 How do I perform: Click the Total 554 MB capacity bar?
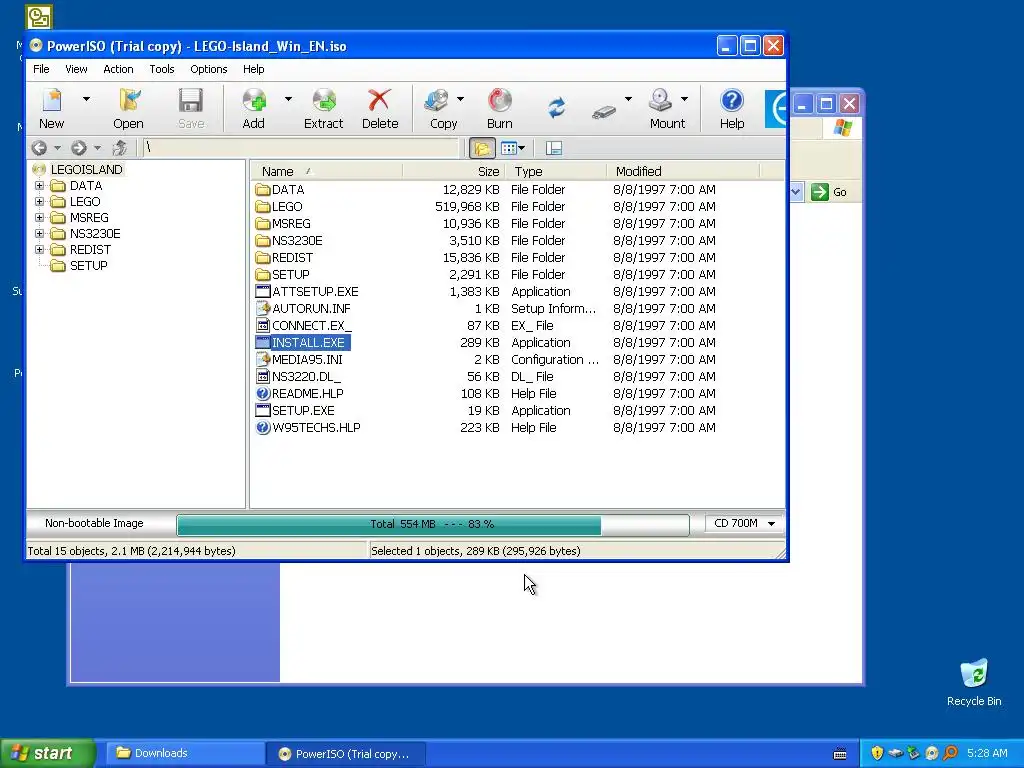(432, 524)
